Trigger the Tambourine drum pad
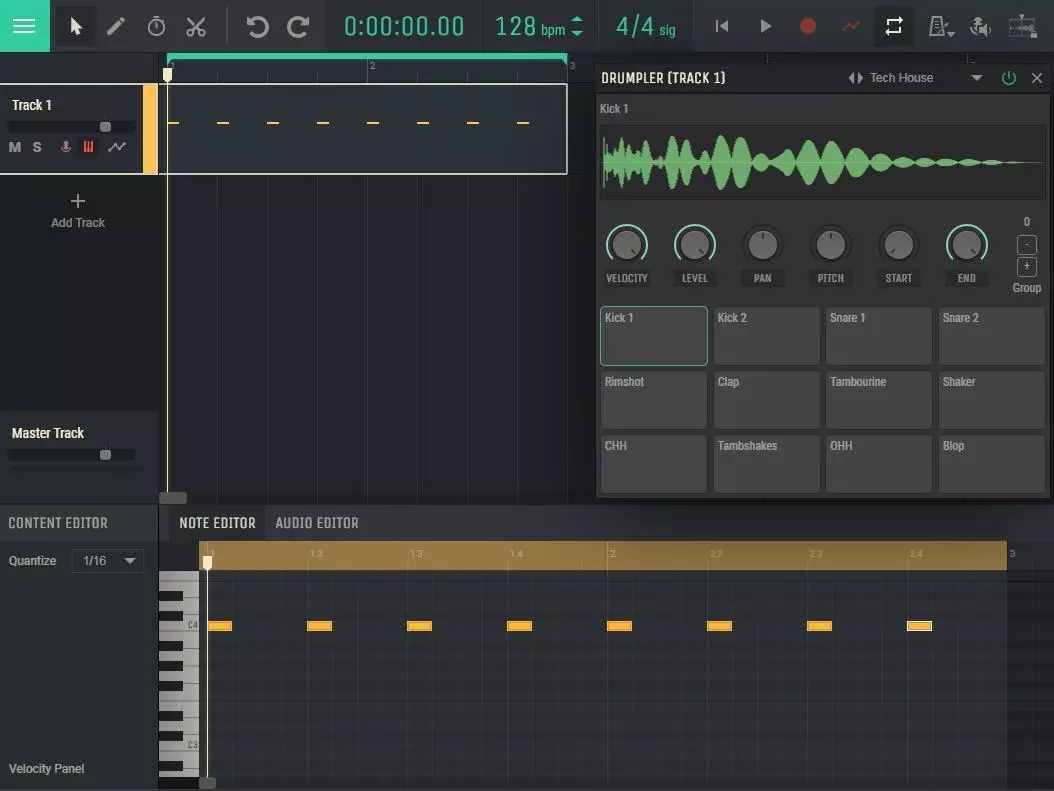Image resolution: width=1054 pixels, height=791 pixels. tap(879, 400)
